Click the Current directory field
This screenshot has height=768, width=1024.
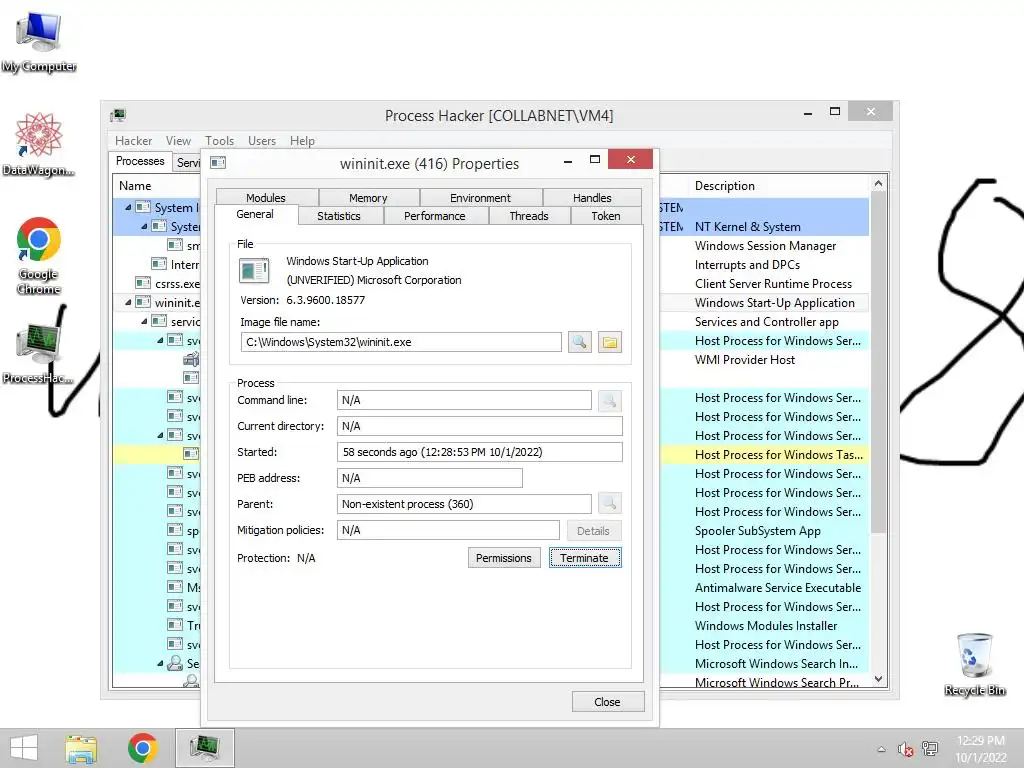pos(479,426)
